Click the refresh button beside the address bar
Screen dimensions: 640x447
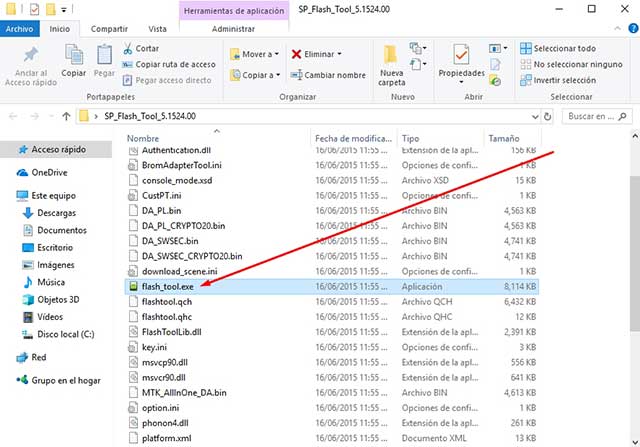coord(548,117)
